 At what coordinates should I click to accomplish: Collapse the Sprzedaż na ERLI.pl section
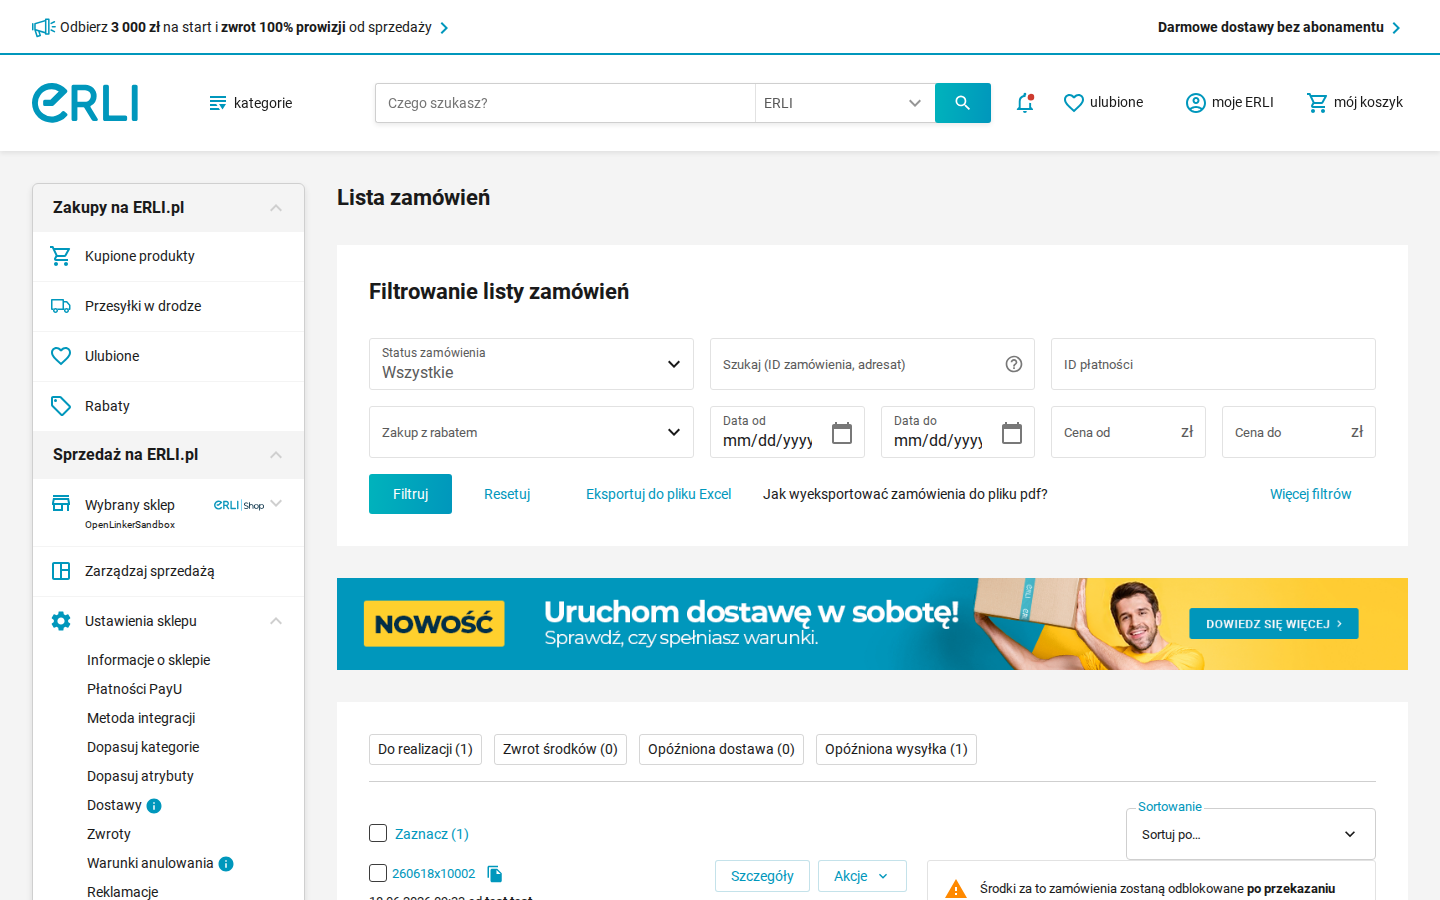(276, 455)
